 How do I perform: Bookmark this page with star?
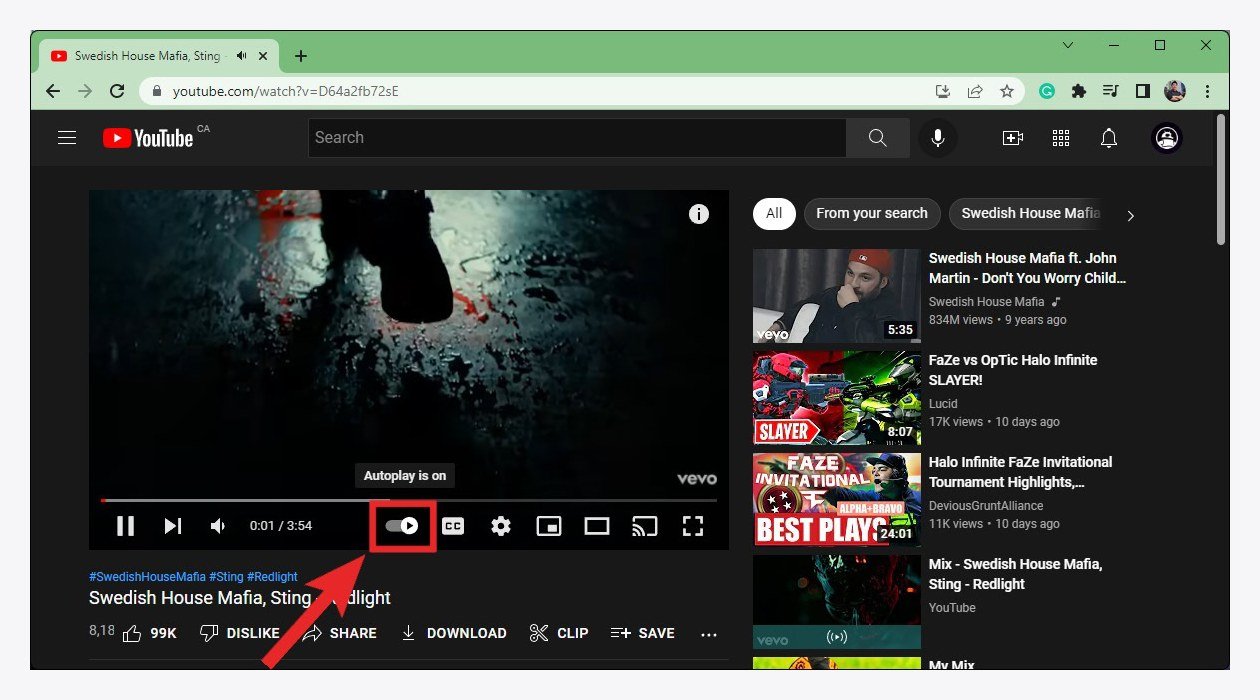click(x=1007, y=91)
